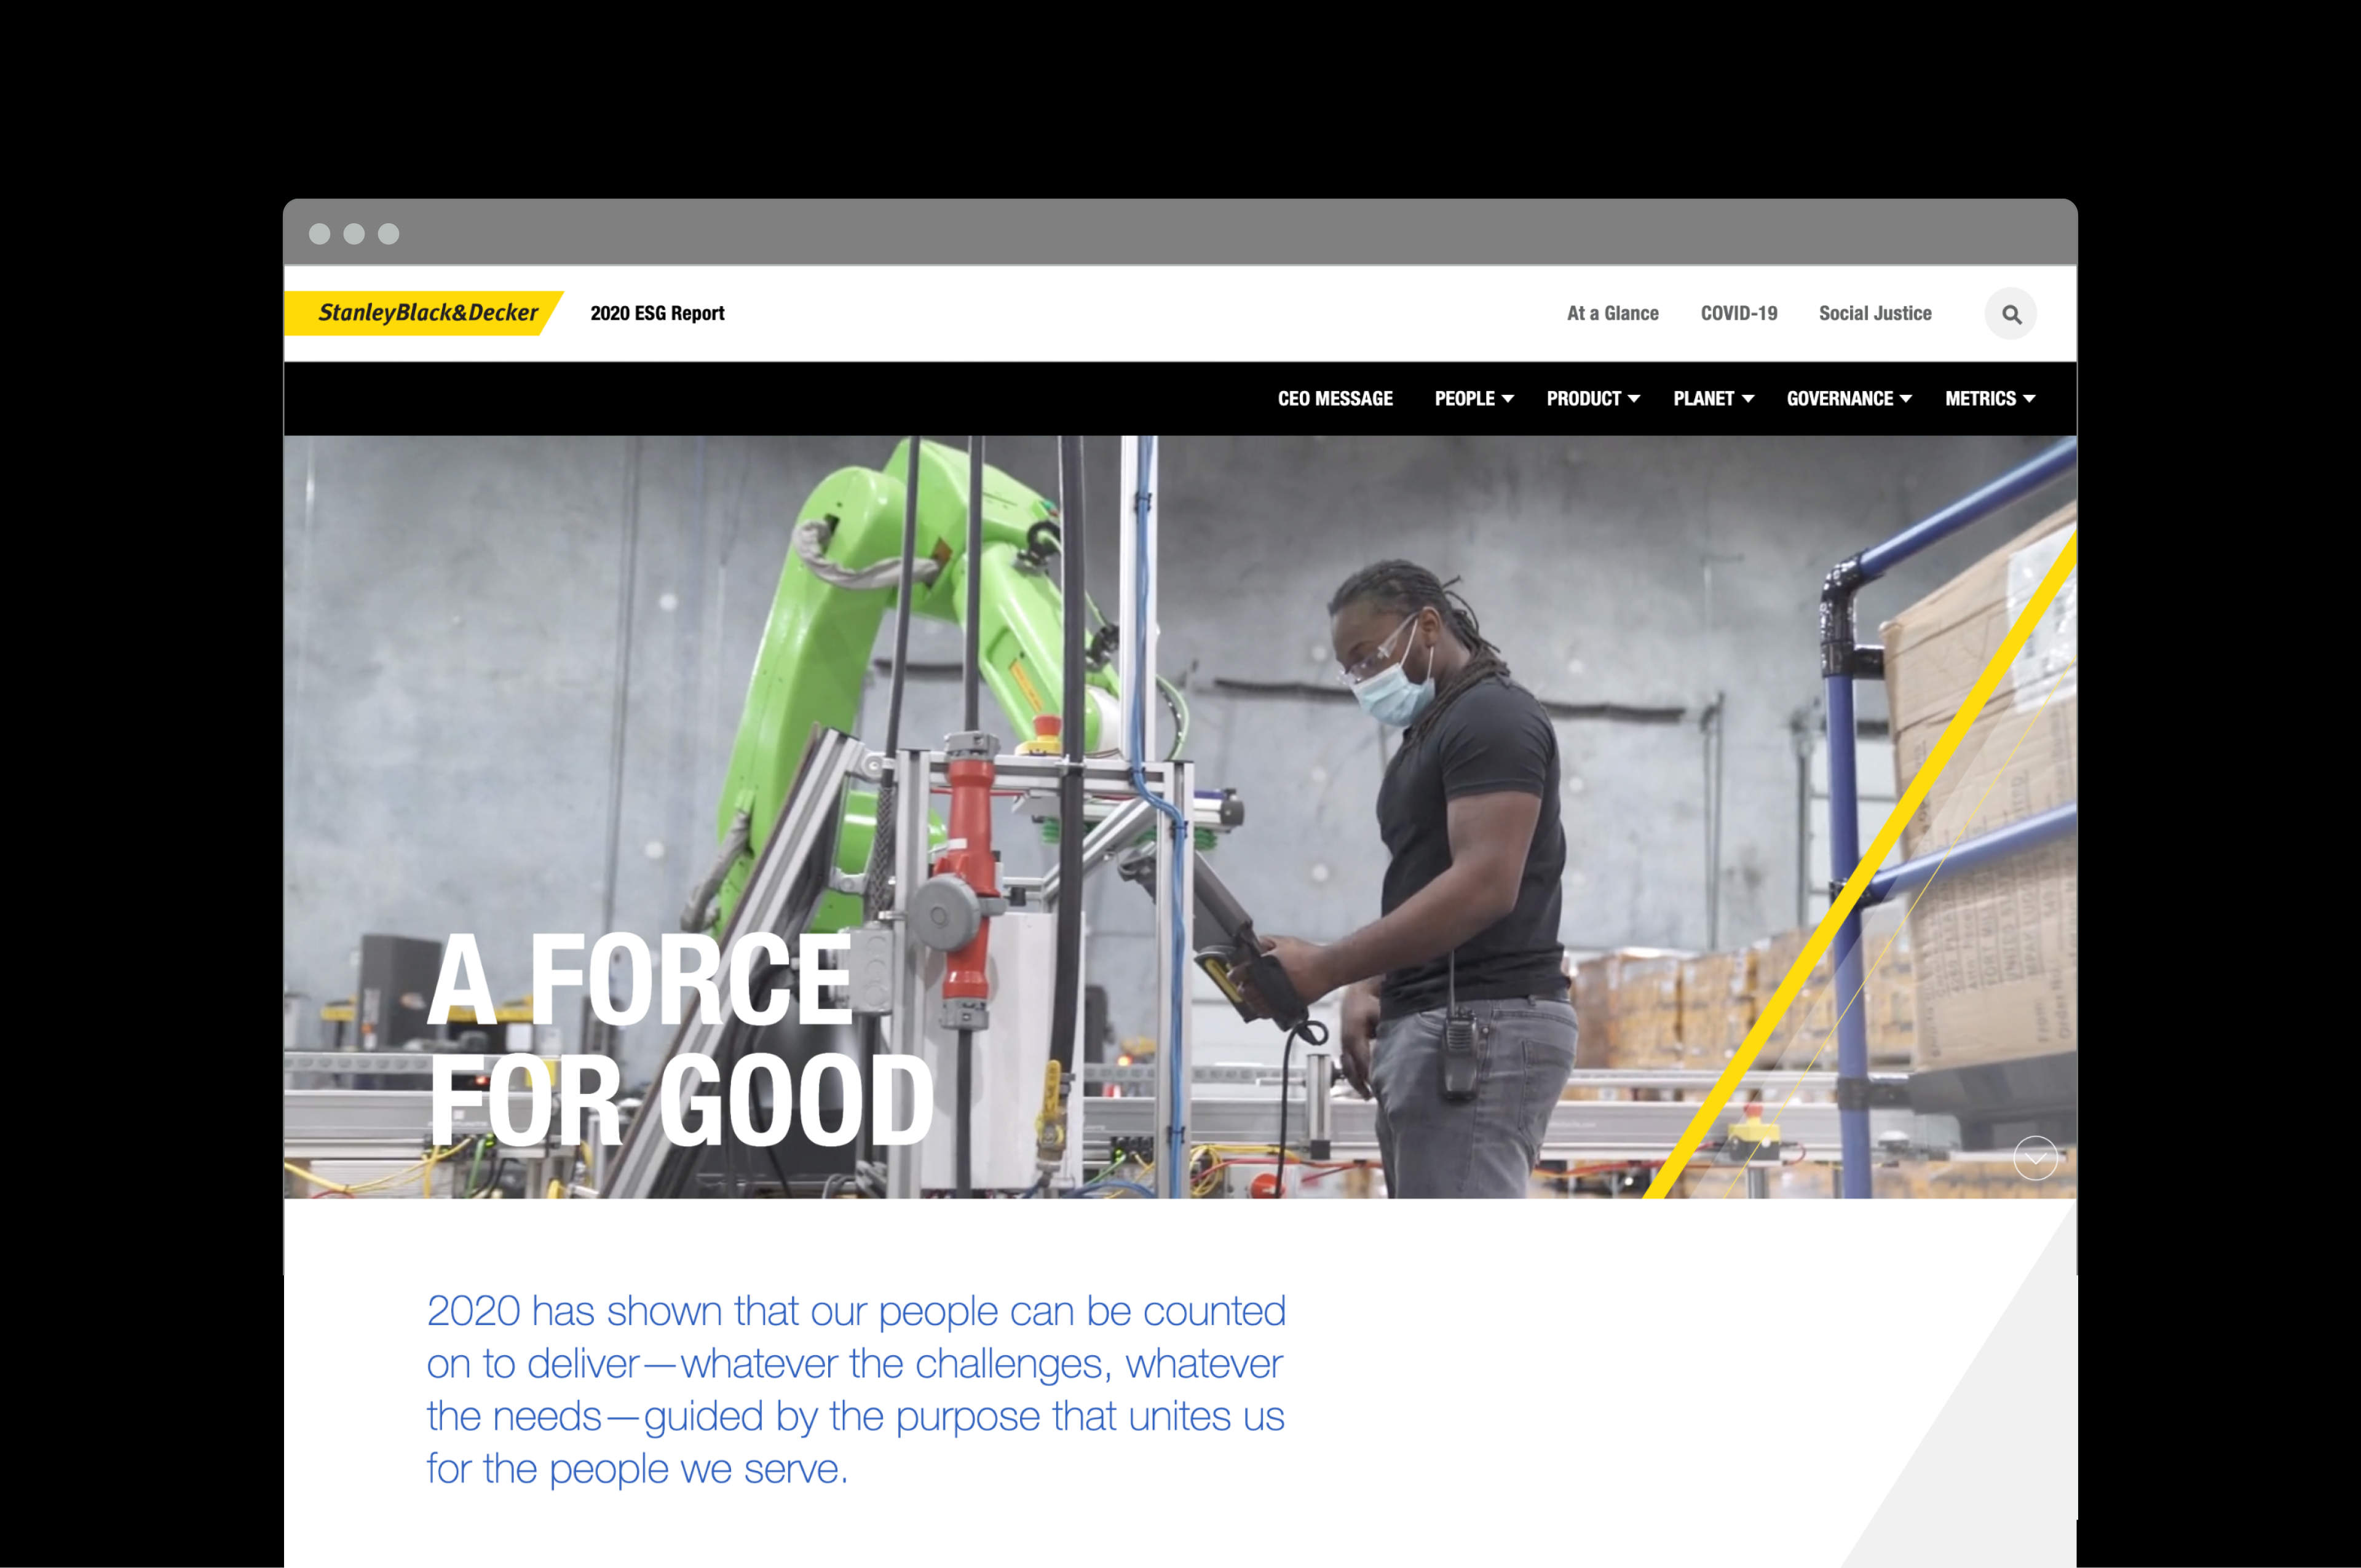Click the first gray window dot
Screen dimensions: 2361x1568
[x=320, y=234]
